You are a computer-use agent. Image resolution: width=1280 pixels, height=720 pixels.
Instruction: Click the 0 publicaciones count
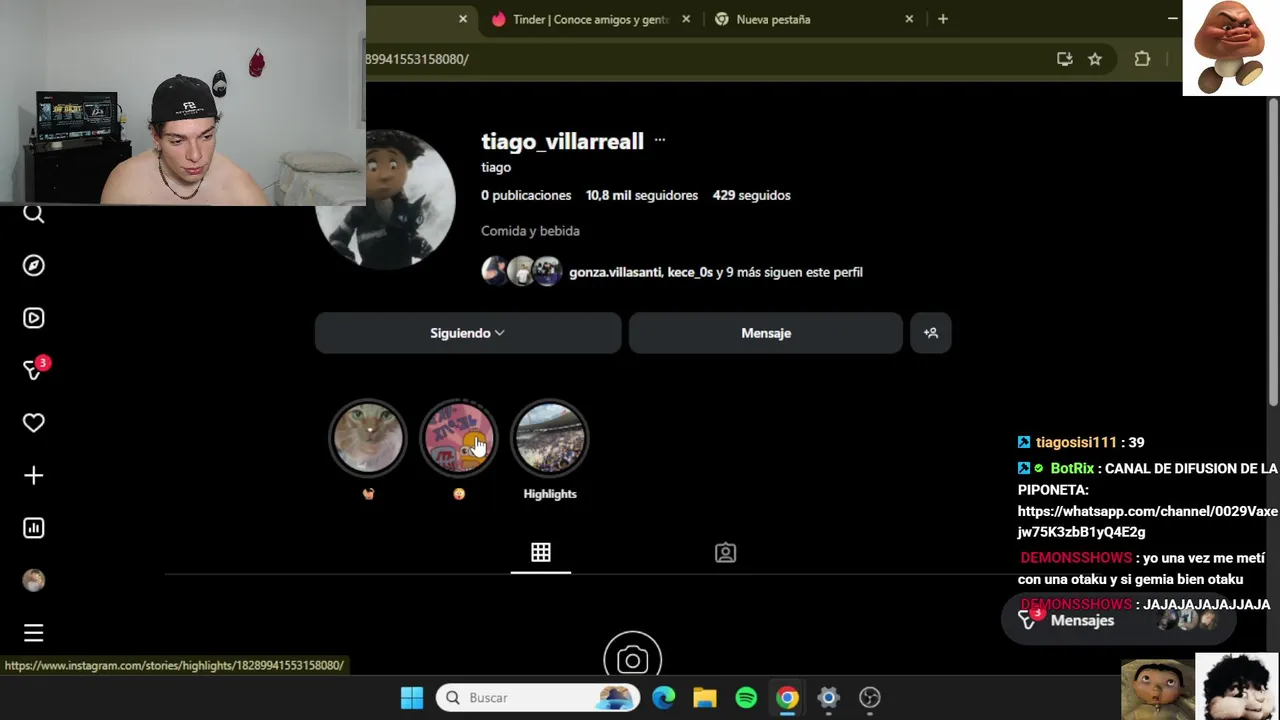(526, 195)
